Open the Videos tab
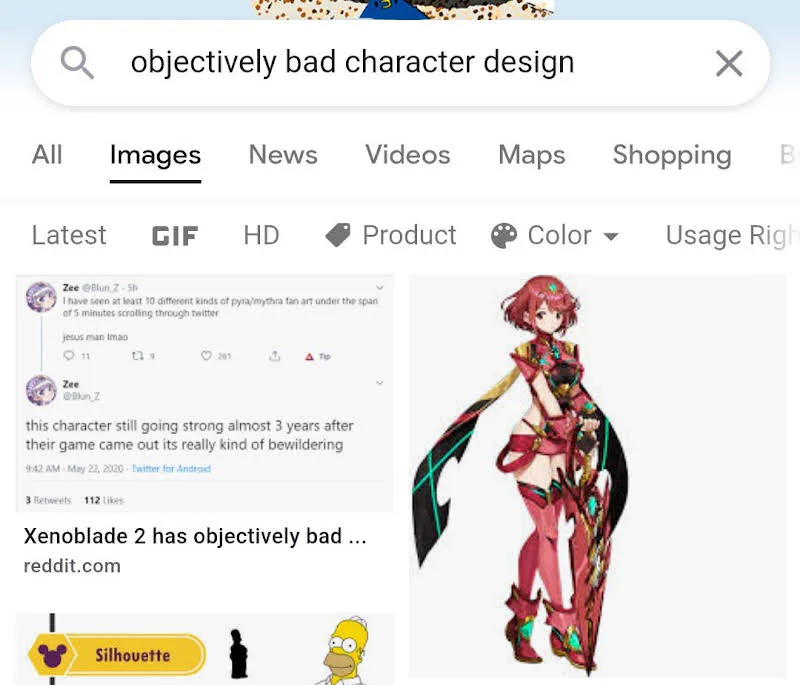 point(408,155)
